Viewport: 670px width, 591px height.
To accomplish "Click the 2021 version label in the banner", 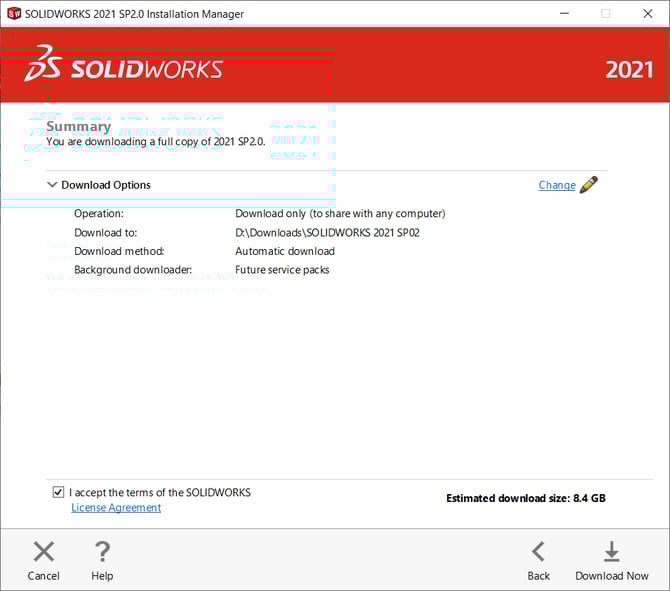I will click(x=629, y=70).
